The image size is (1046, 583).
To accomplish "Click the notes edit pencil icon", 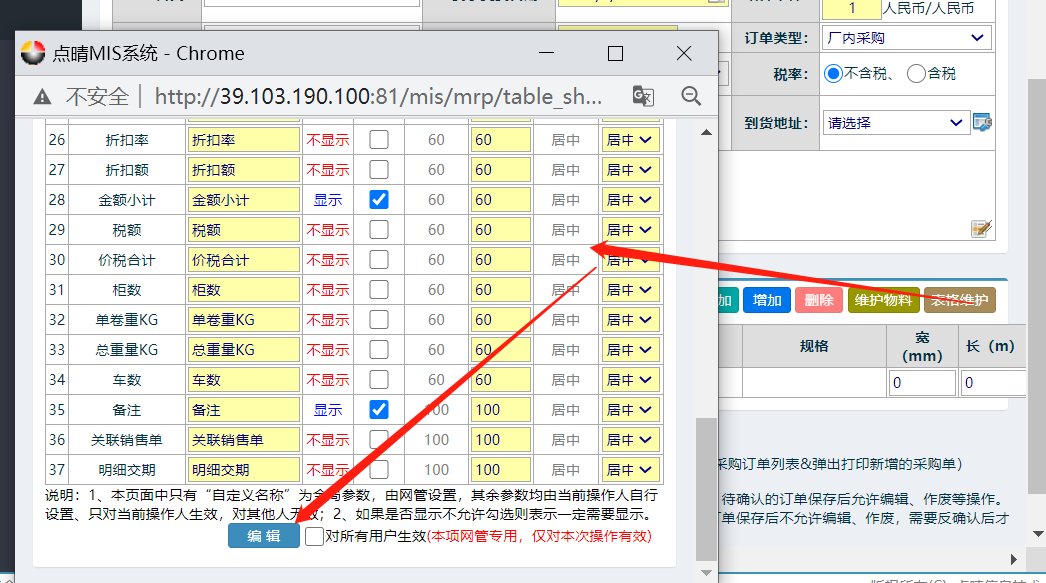I will 981,229.
